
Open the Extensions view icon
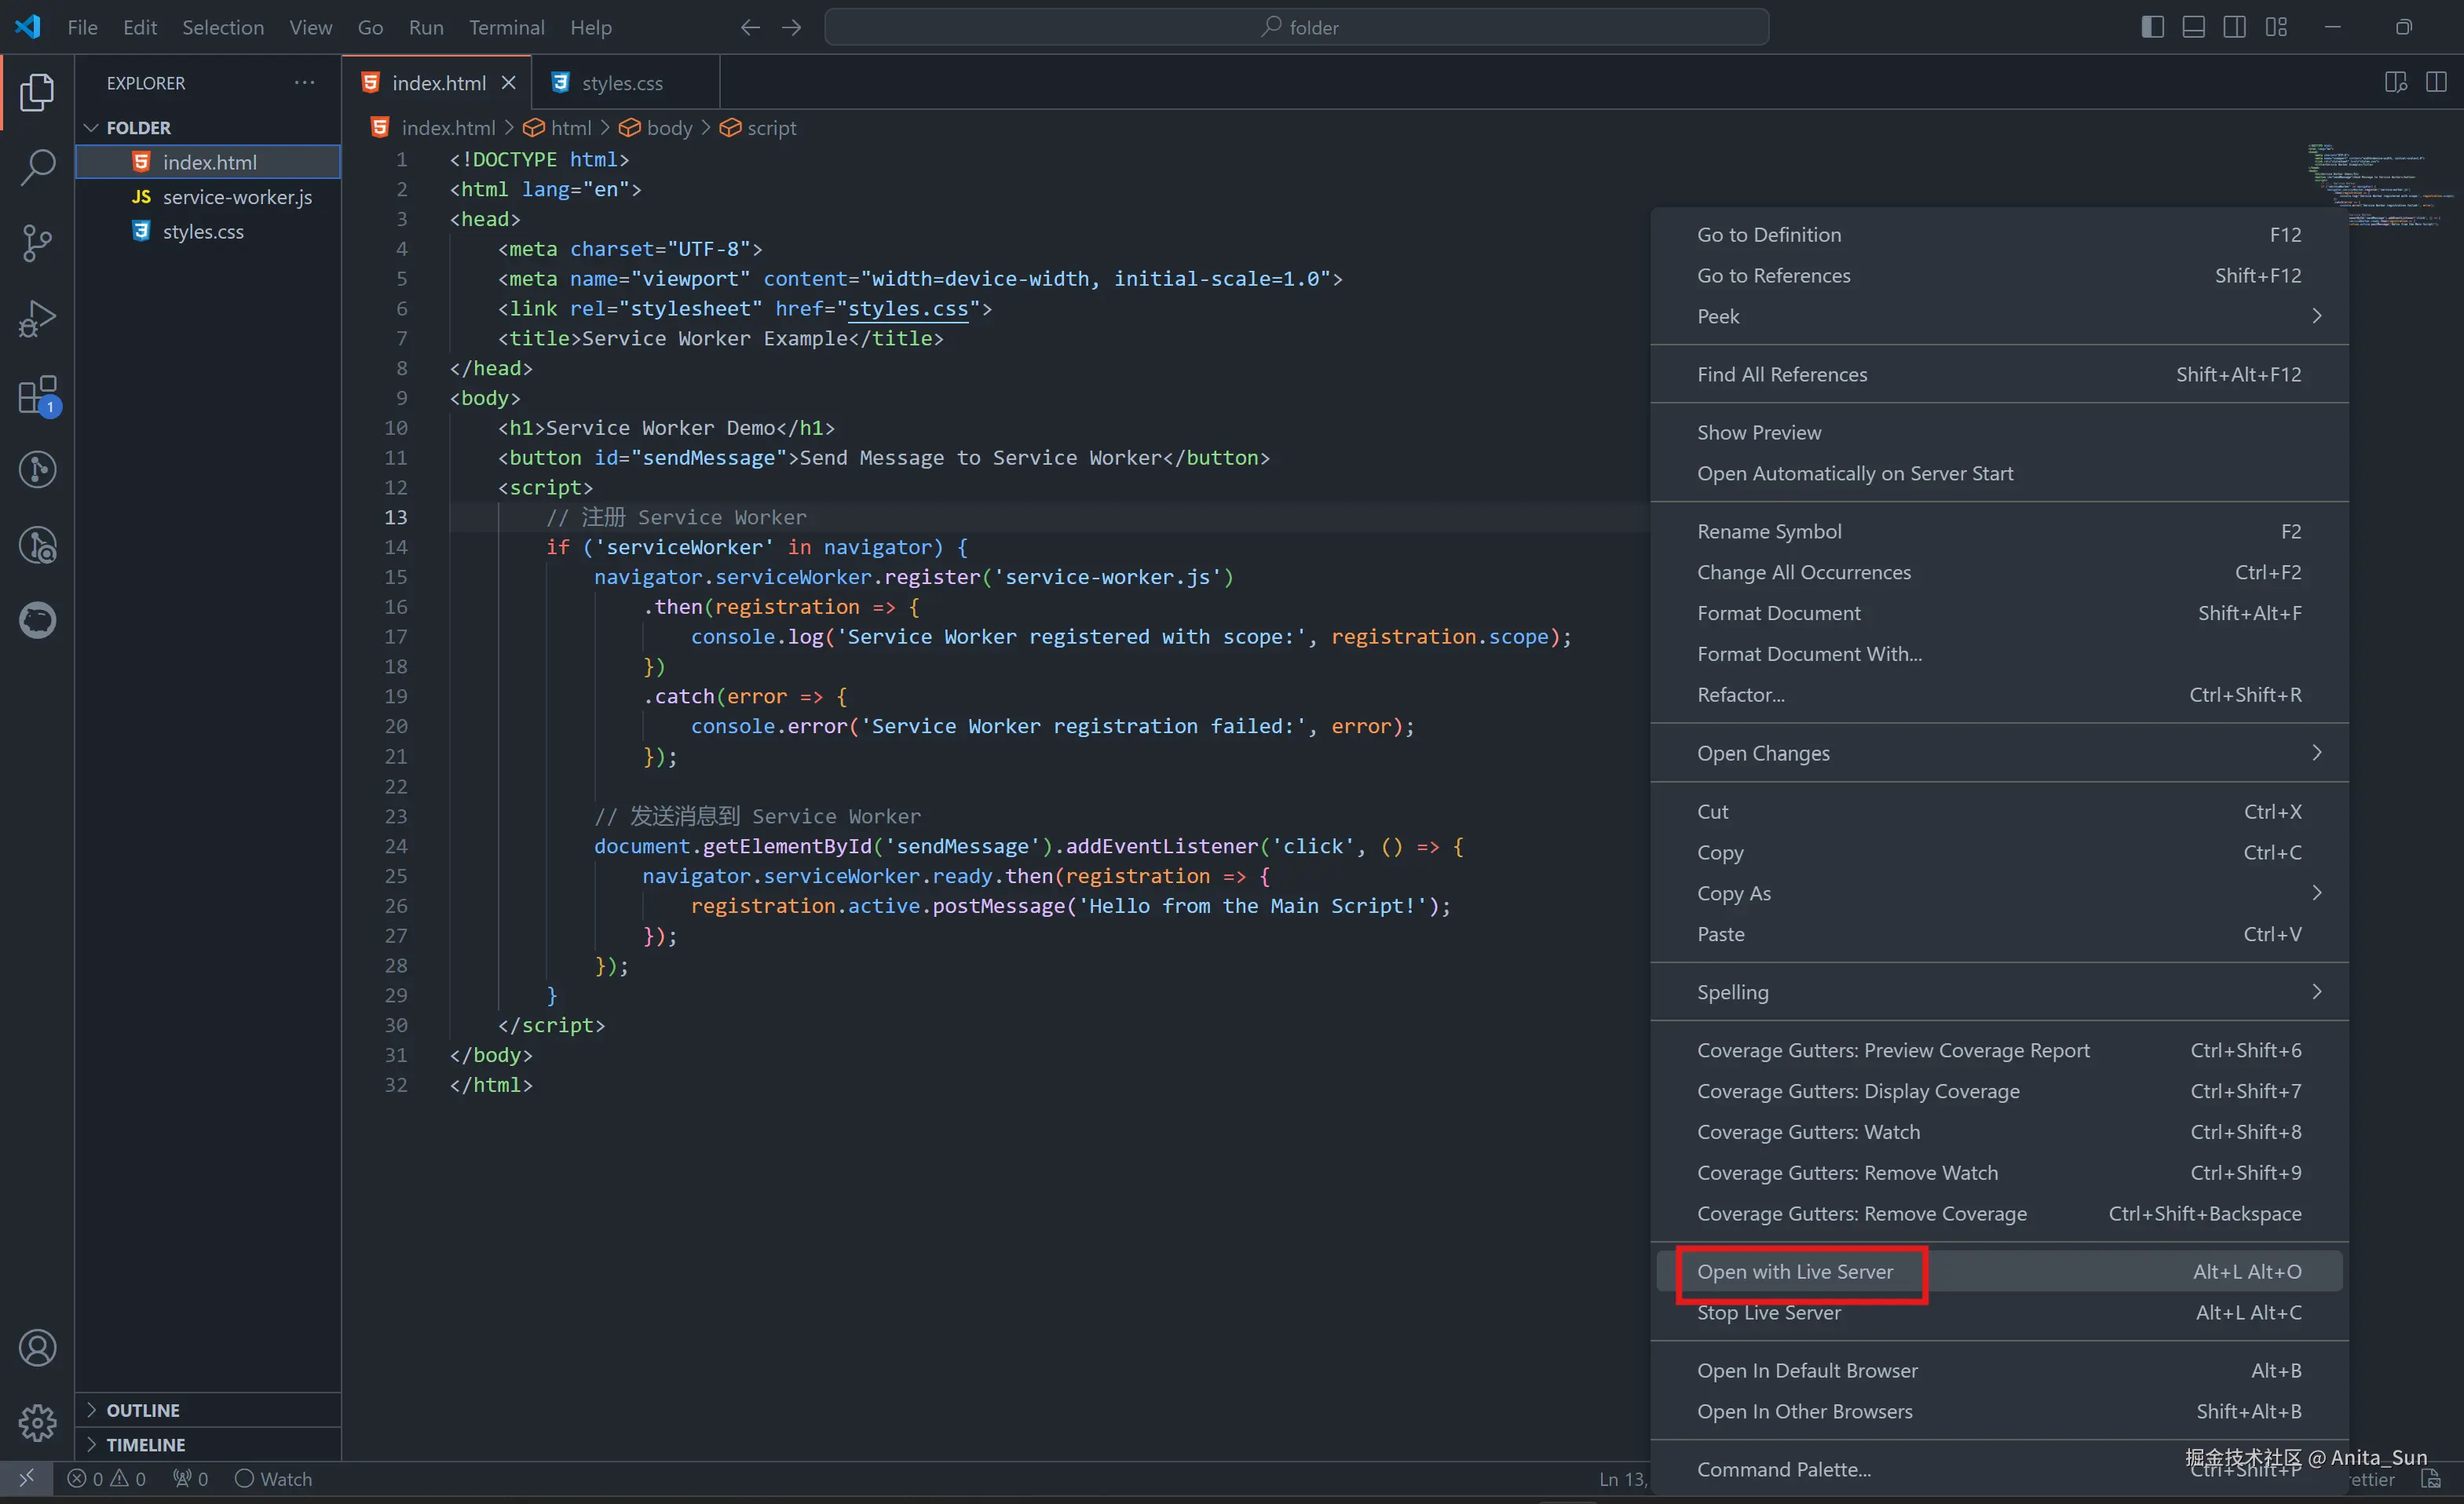tap(37, 395)
